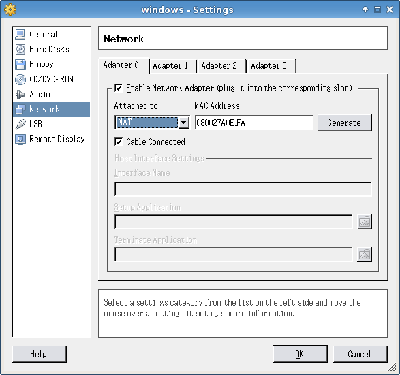Open the Attached to dropdown arrow
The height and width of the screenshot is (375, 400).
click(184, 123)
